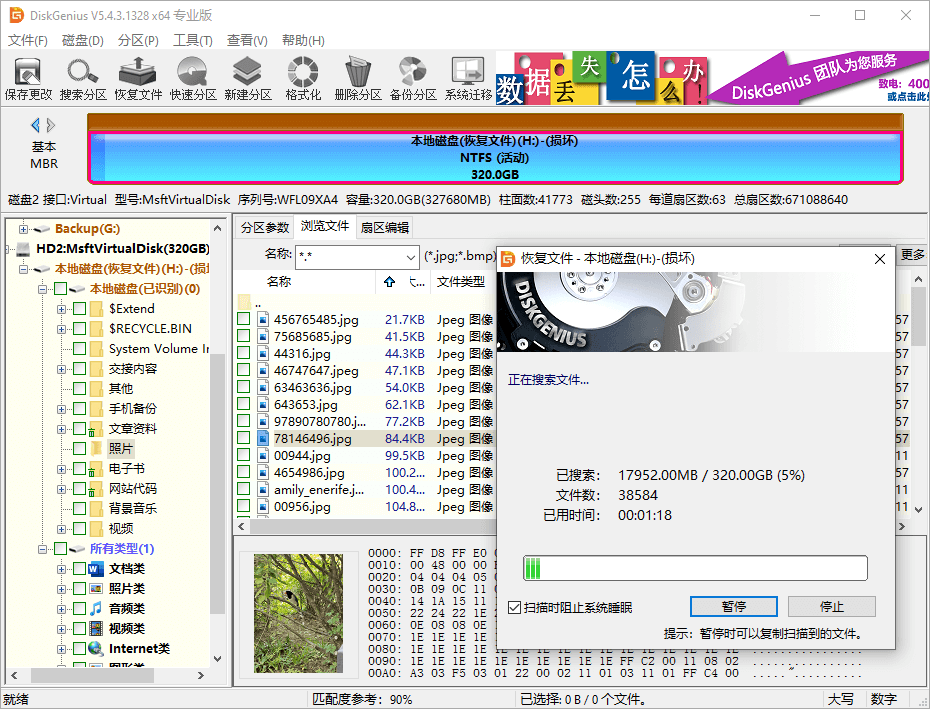Collapse the 所有类型(1) node
Screen dimensions: 930x709
pos(42,549)
